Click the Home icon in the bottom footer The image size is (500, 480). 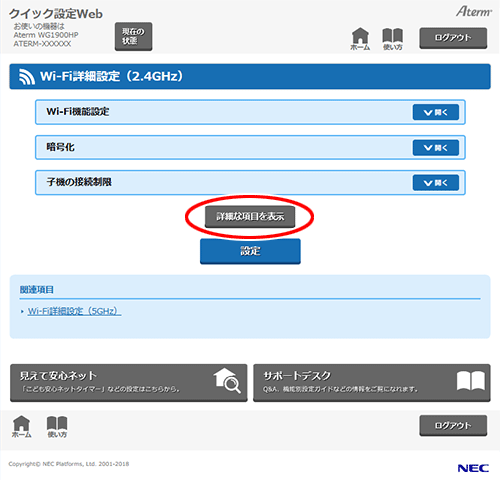tap(22, 426)
